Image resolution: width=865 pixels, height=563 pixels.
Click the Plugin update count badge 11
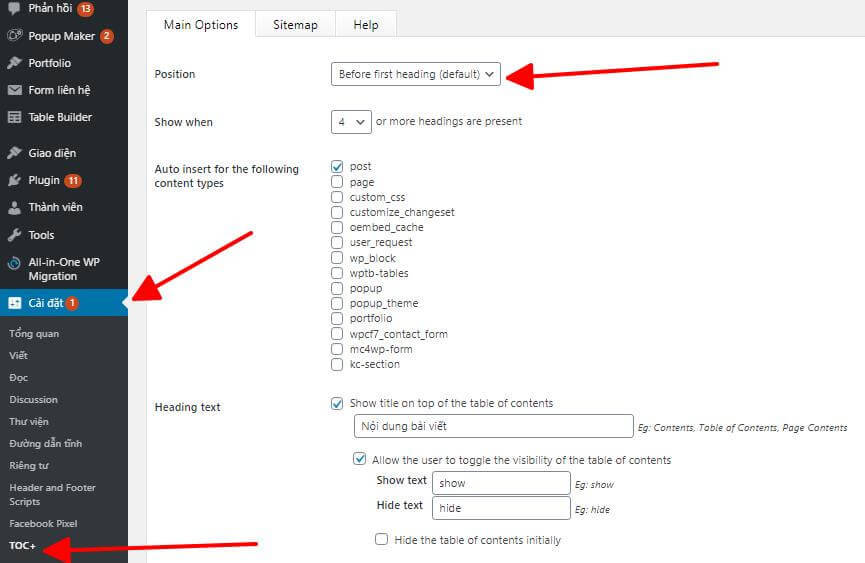(72, 180)
